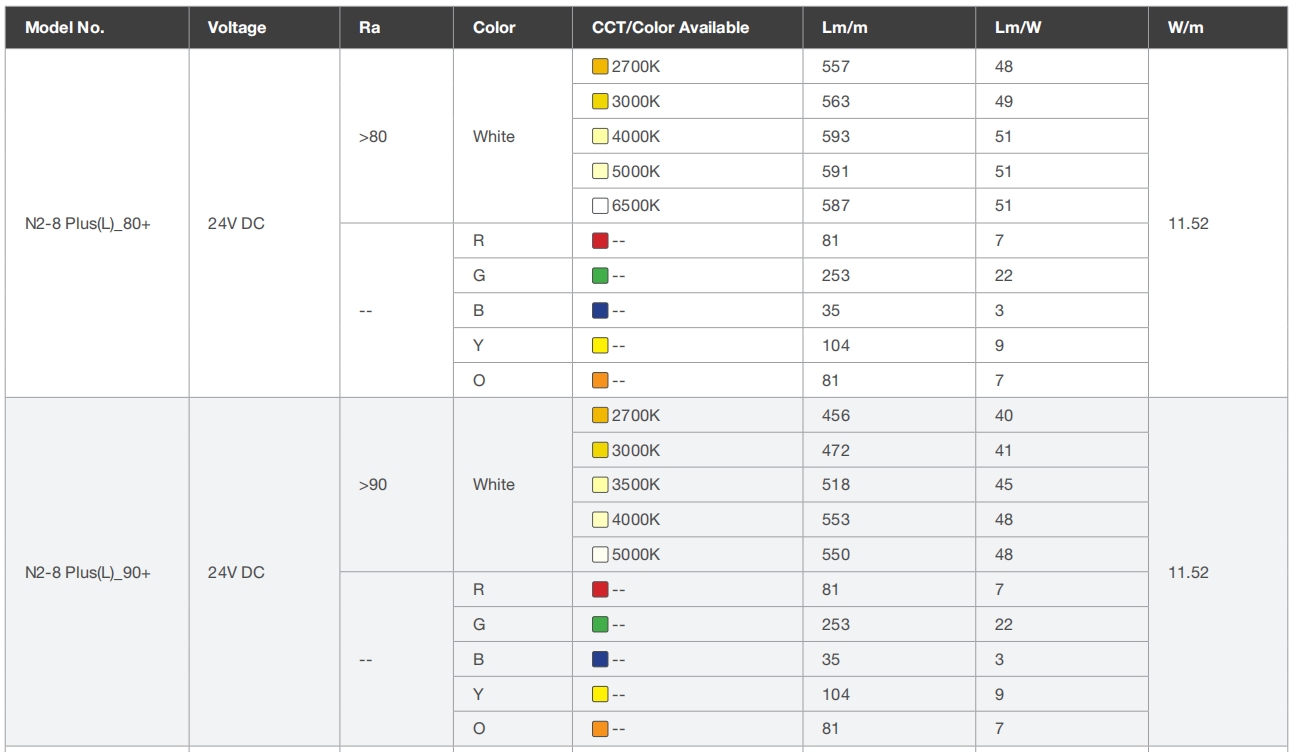The image size is (1295, 752).
Task: Select the 6500K color temperature text
Action: [635, 206]
